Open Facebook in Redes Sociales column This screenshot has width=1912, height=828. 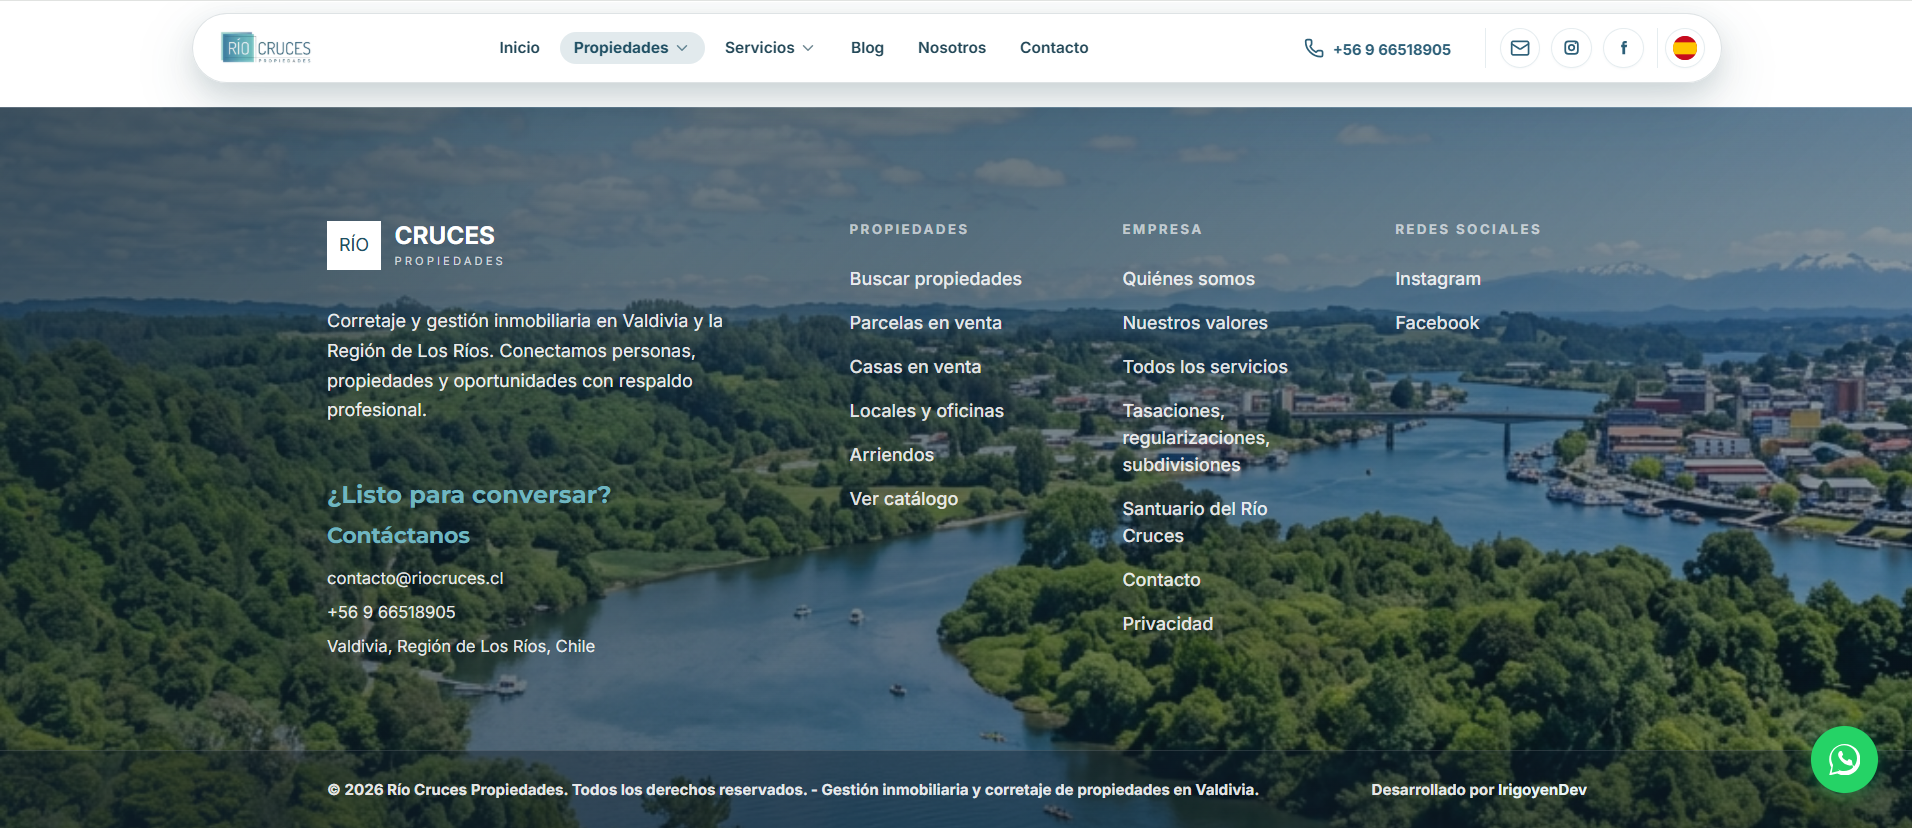click(x=1437, y=323)
